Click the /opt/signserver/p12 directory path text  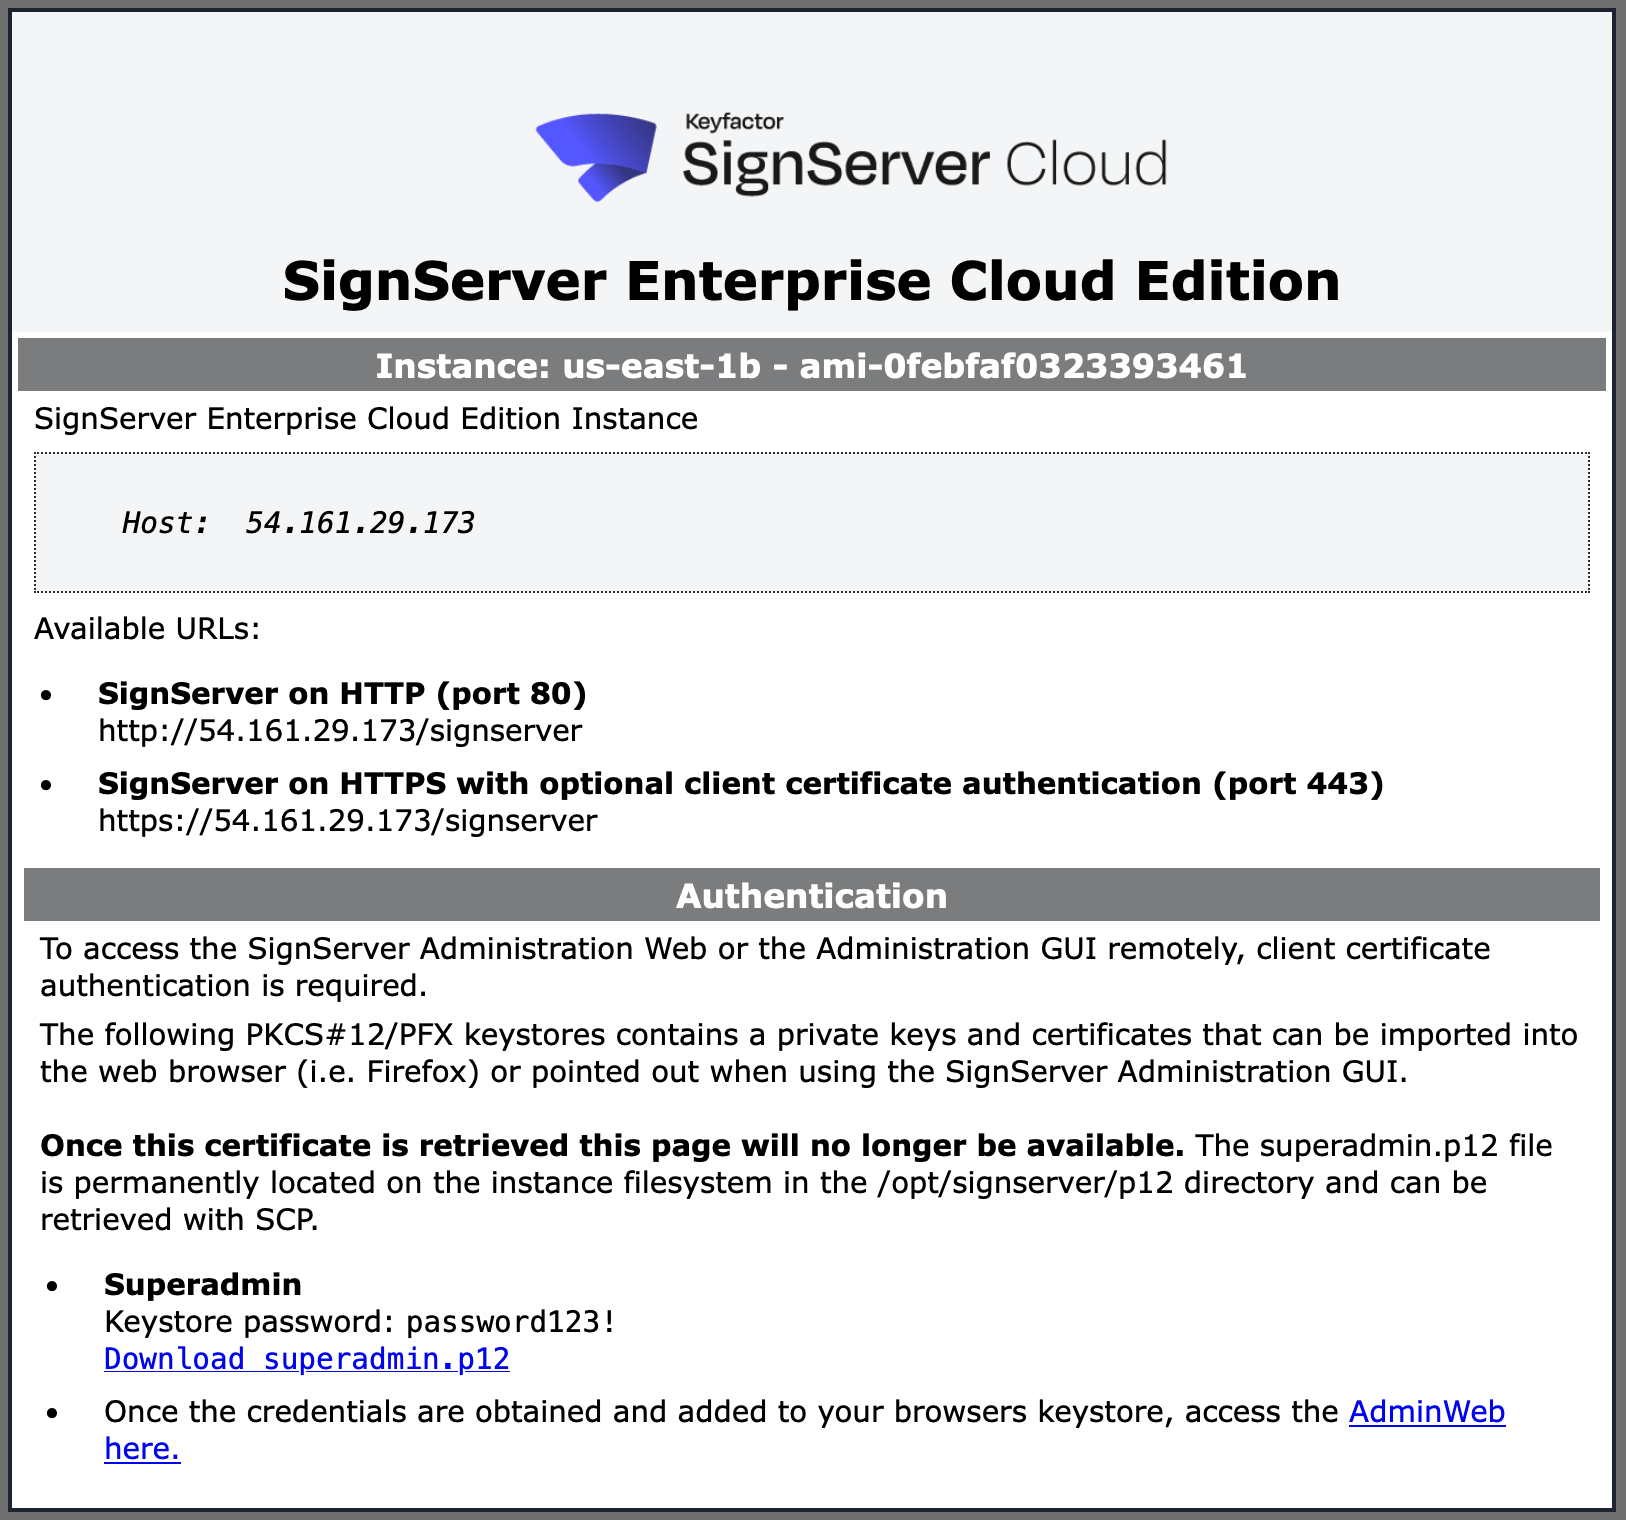1024,1183
